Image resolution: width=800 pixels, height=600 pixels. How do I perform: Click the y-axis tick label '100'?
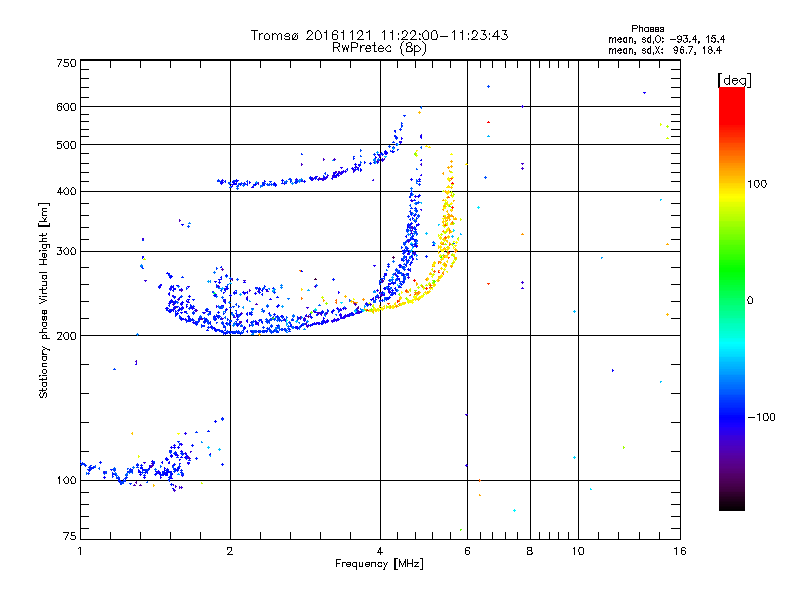click(x=67, y=480)
